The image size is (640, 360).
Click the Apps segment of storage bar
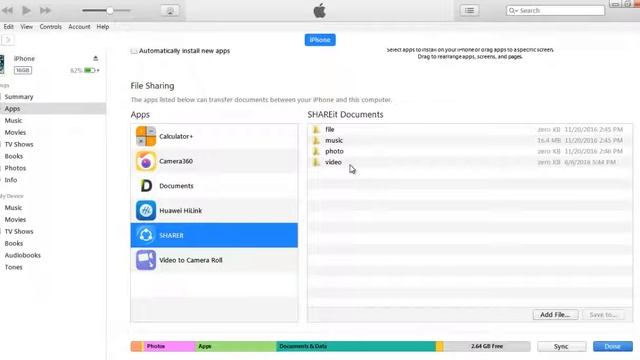tap(236, 346)
